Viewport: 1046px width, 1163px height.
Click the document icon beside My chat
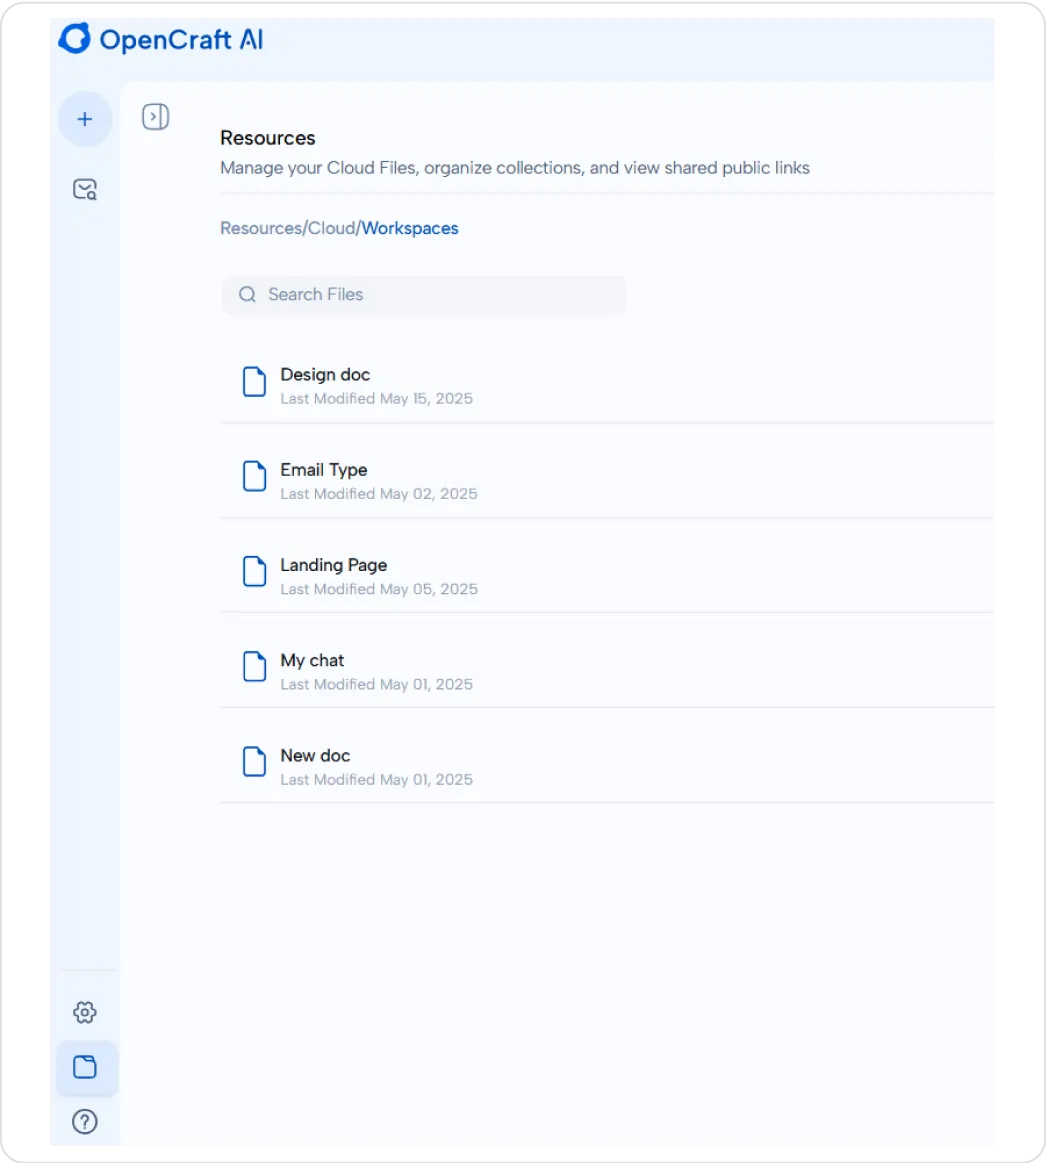click(254, 667)
